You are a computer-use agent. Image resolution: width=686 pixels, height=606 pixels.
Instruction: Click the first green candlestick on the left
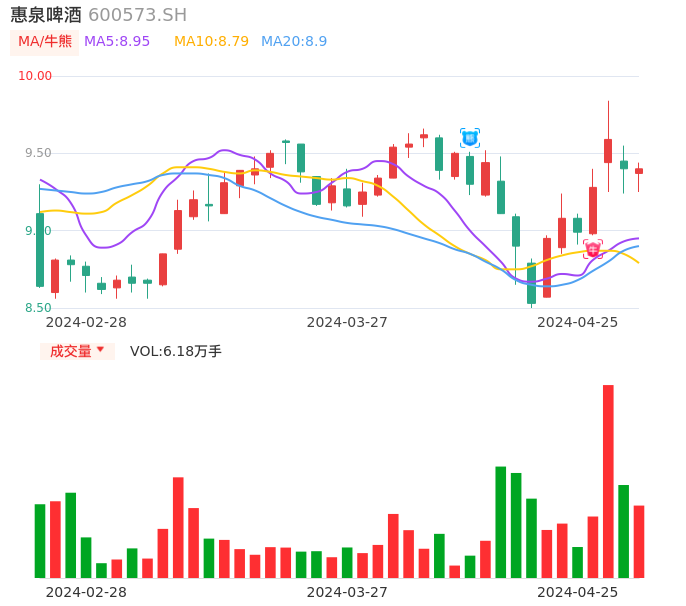tap(40, 249)
